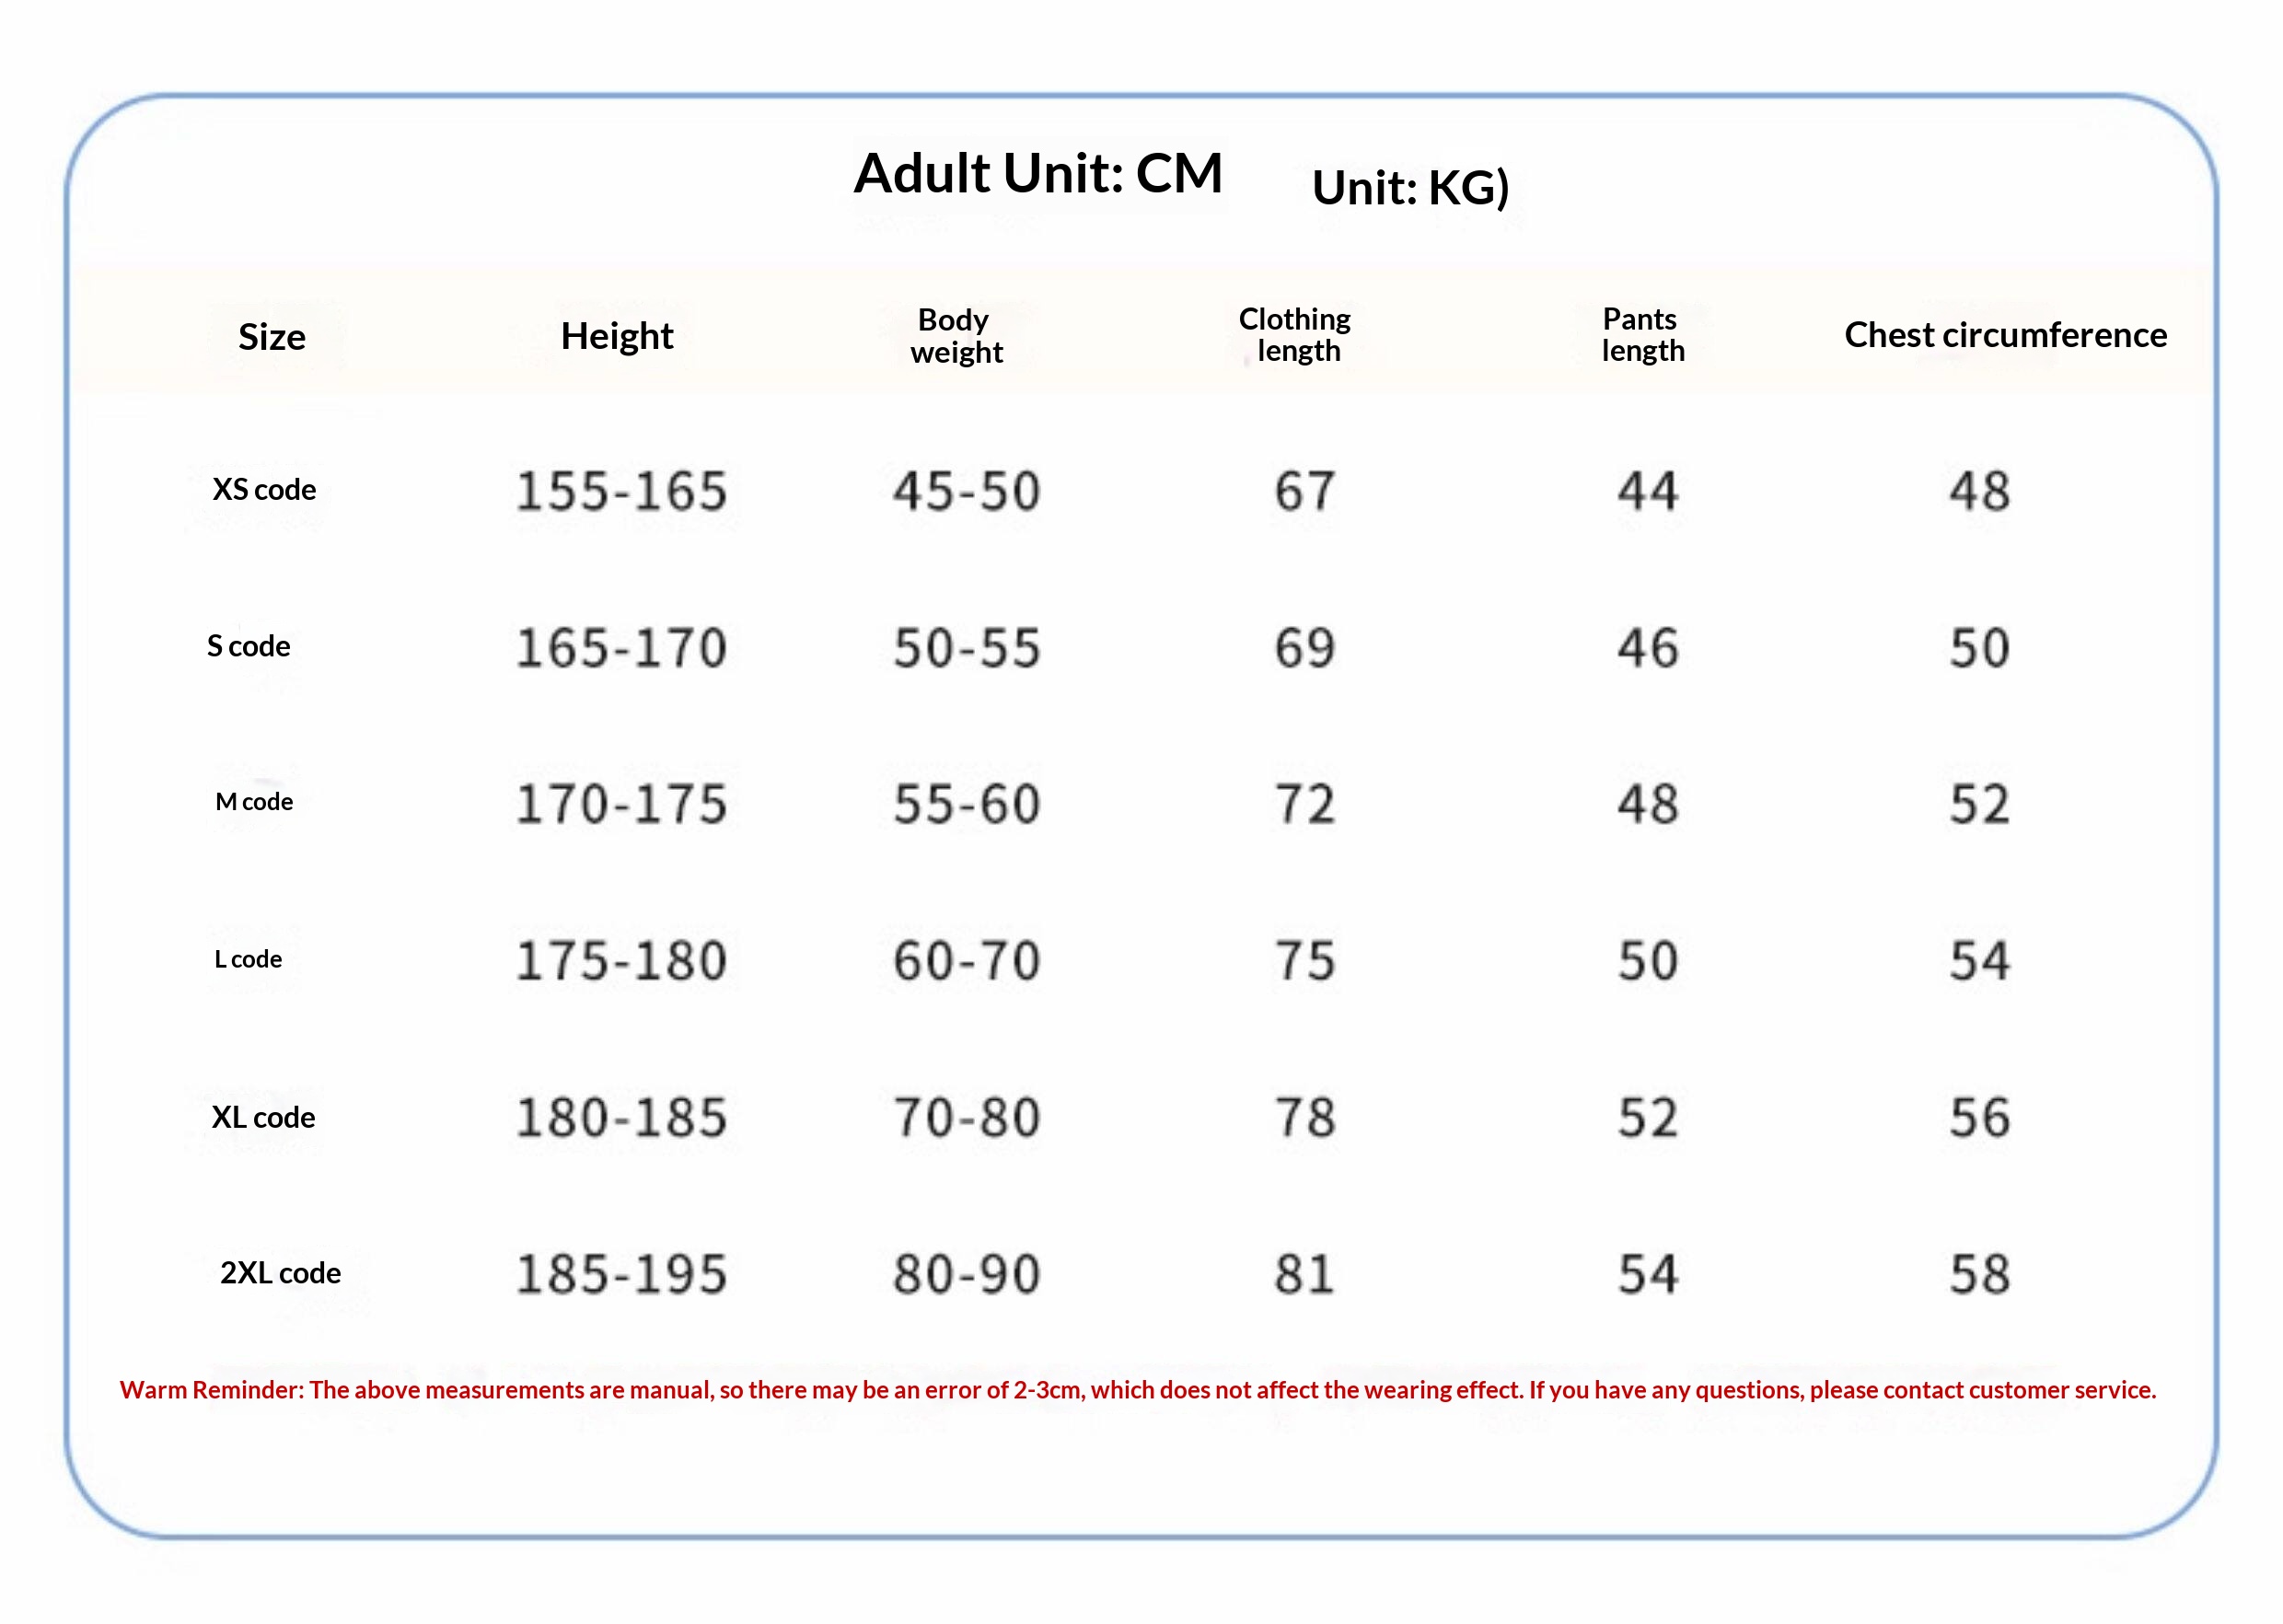This screenshot has width=2283, height=1624.
Task: Select the 2XL chest circumference value 58
Action: point(1978,1276)
